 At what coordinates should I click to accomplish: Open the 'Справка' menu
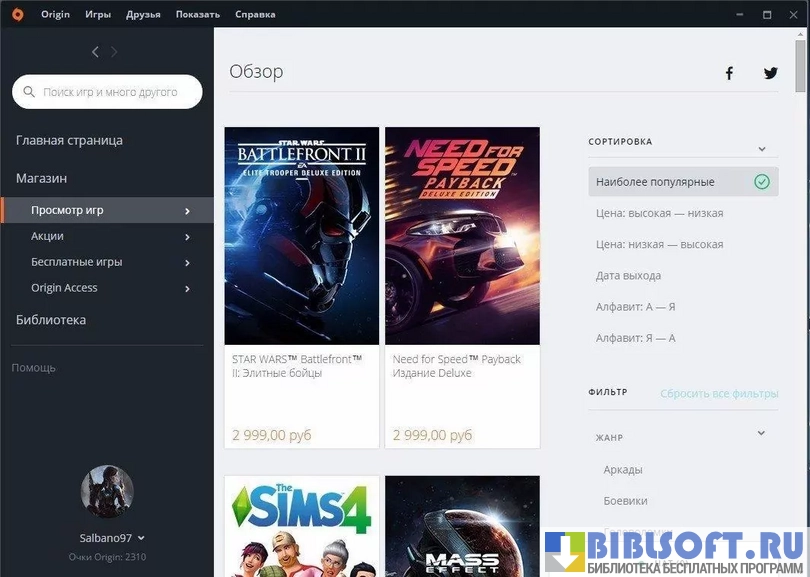[255, 14]
